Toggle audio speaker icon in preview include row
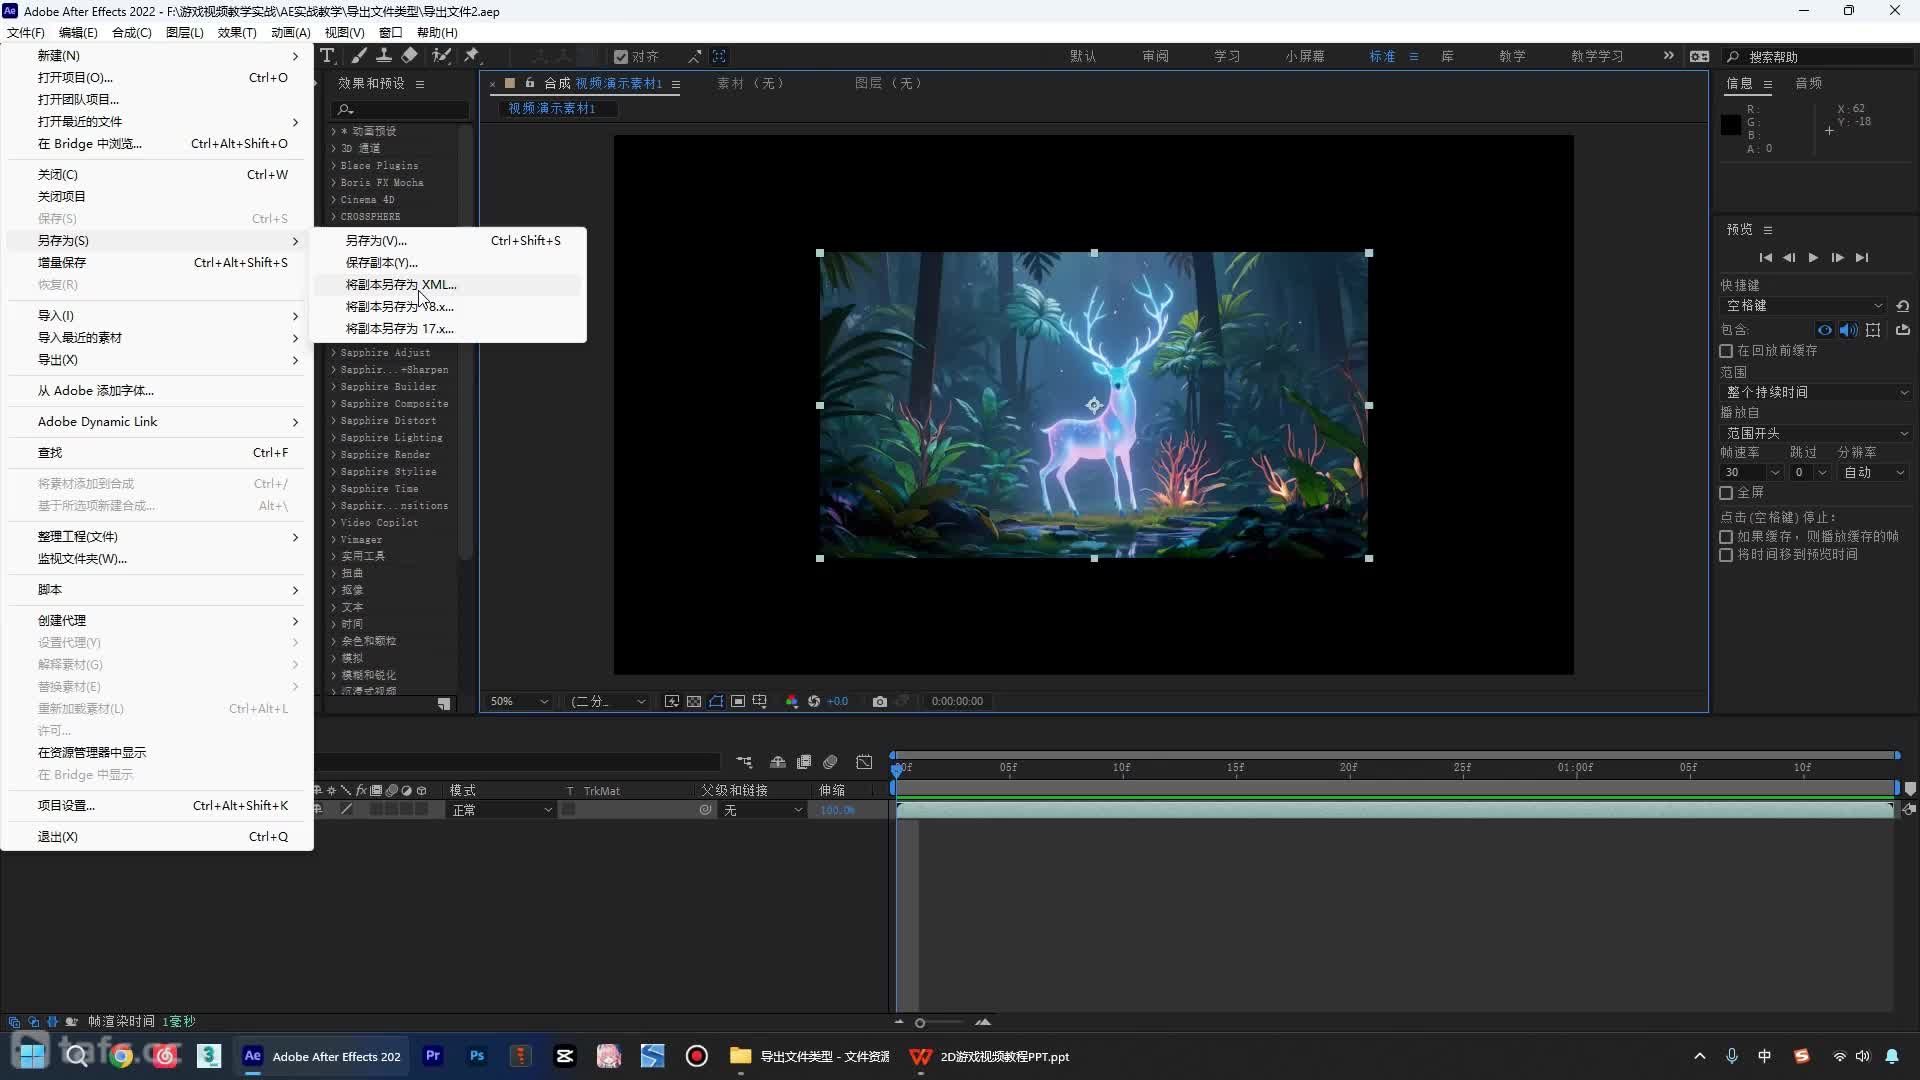Screen dimensions: 1920x1080 click(x=1849, y=330)
